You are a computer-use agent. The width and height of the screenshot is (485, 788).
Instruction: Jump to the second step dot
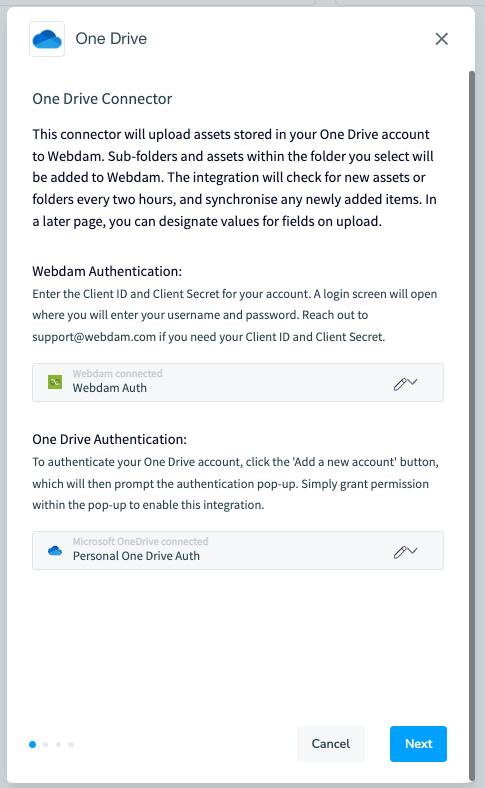(x=46, y=744)
